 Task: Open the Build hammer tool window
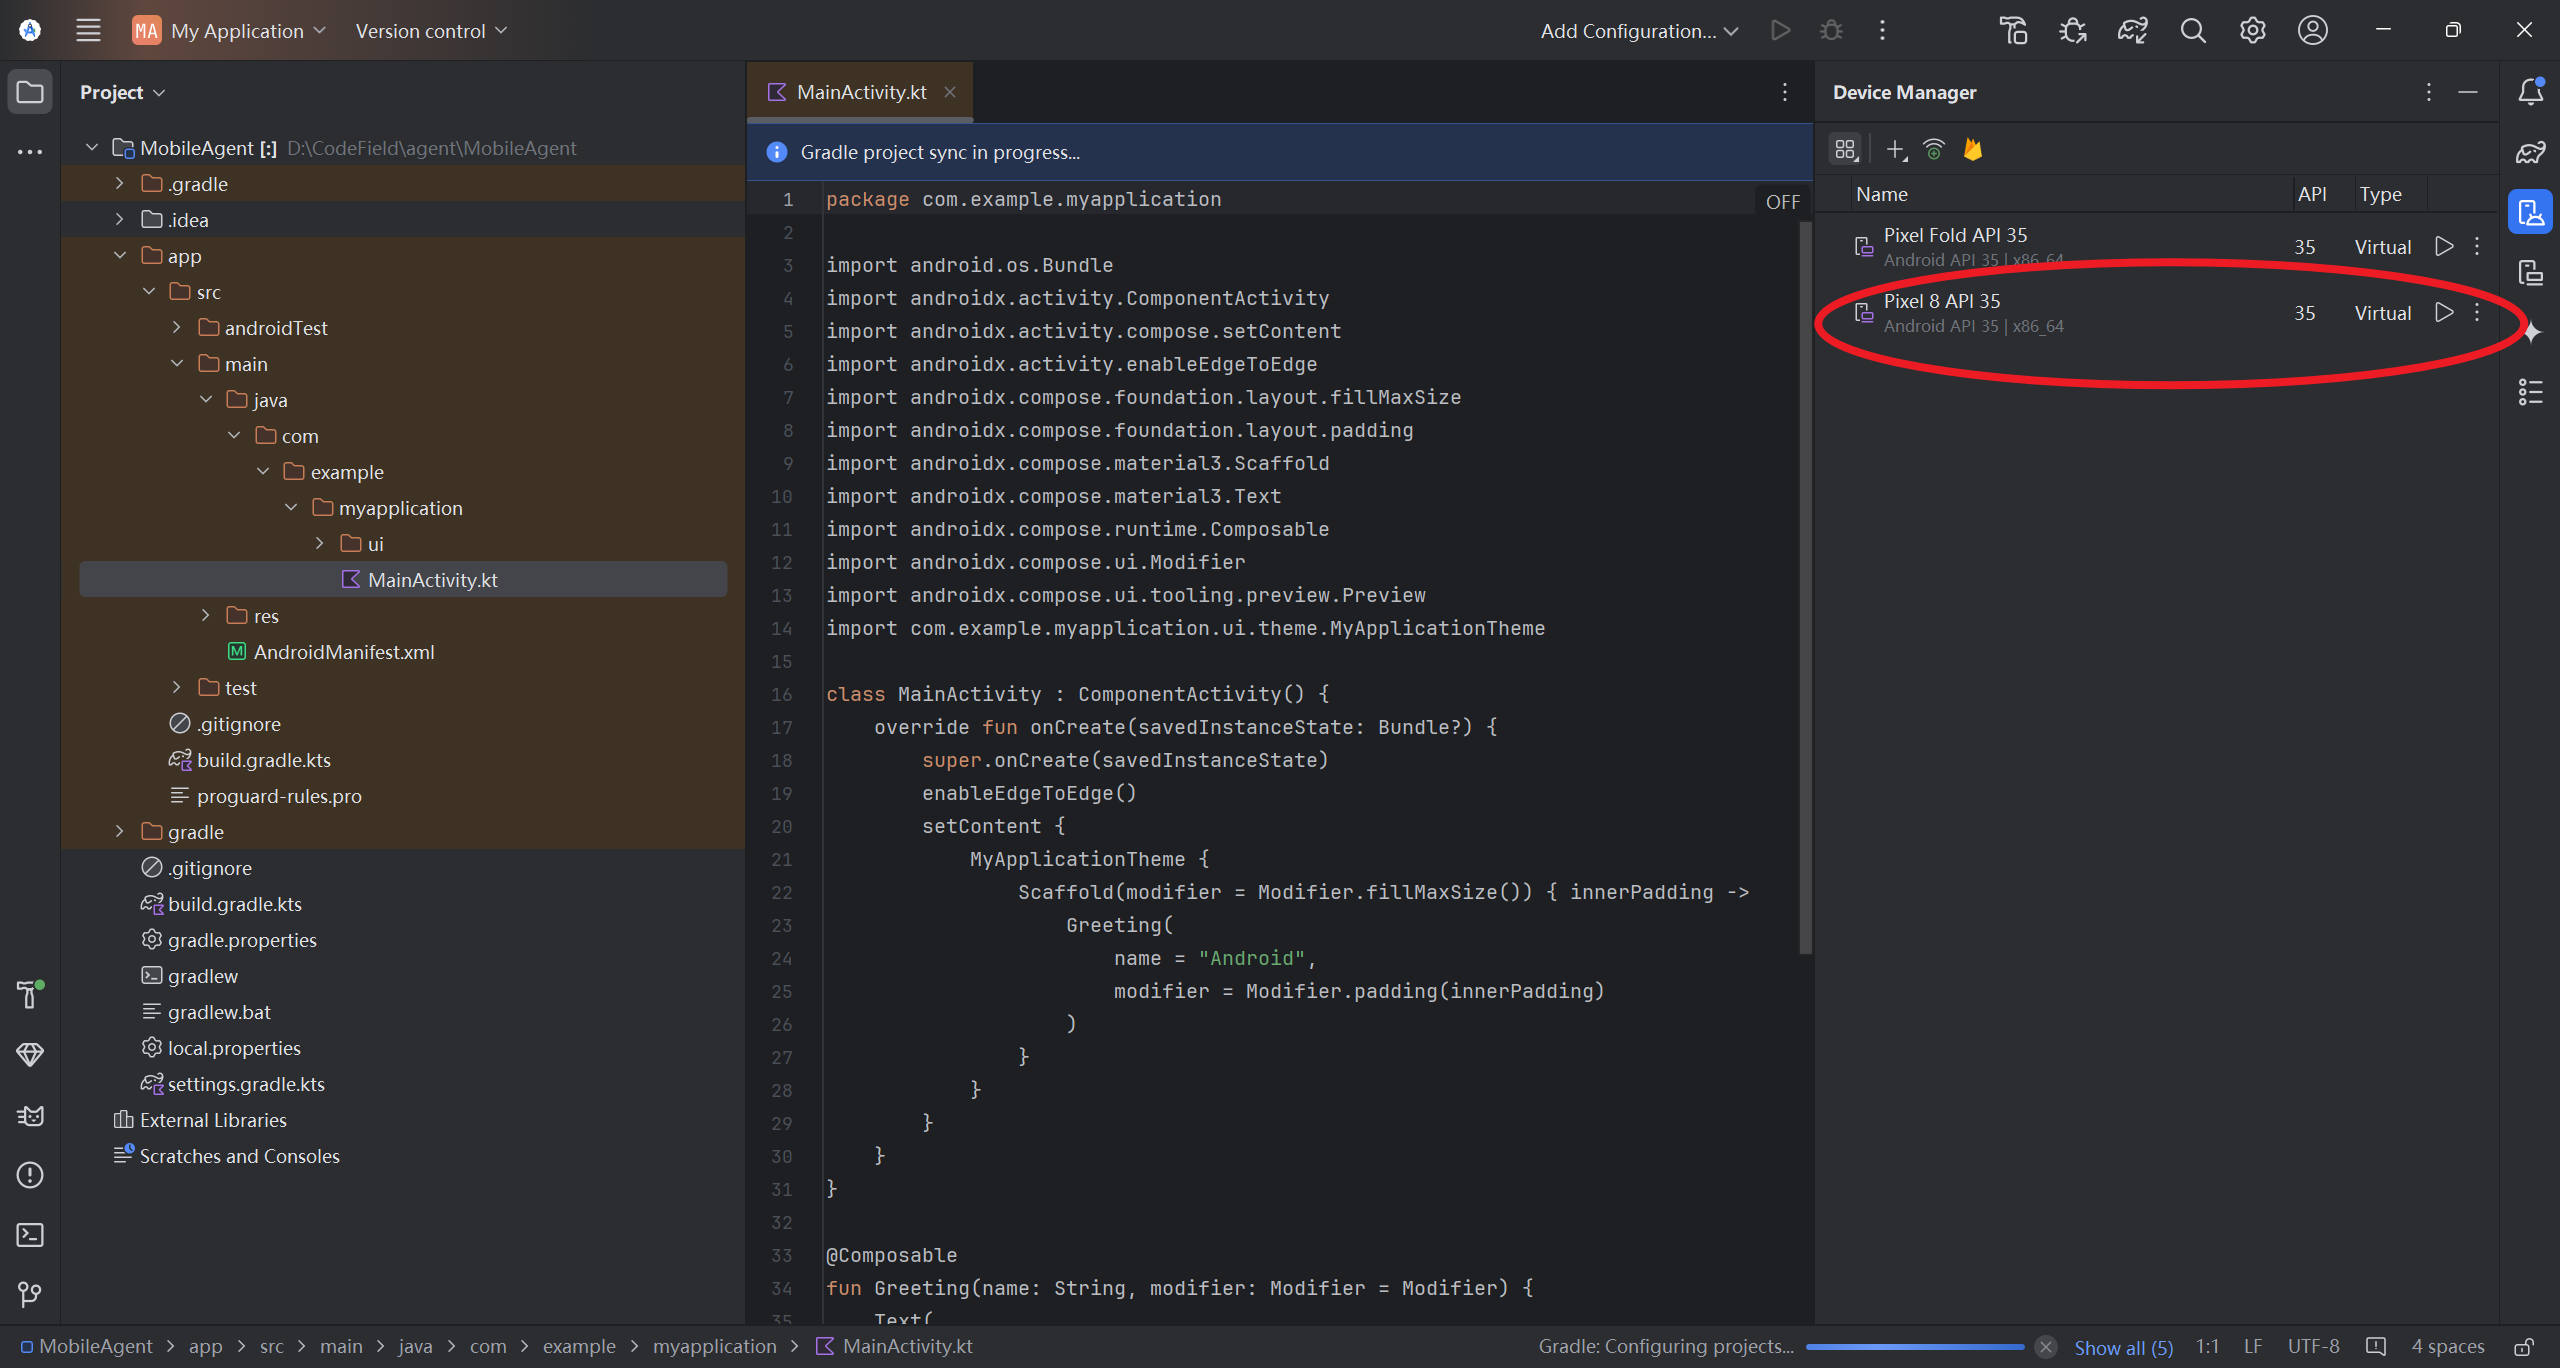[30, 994]
